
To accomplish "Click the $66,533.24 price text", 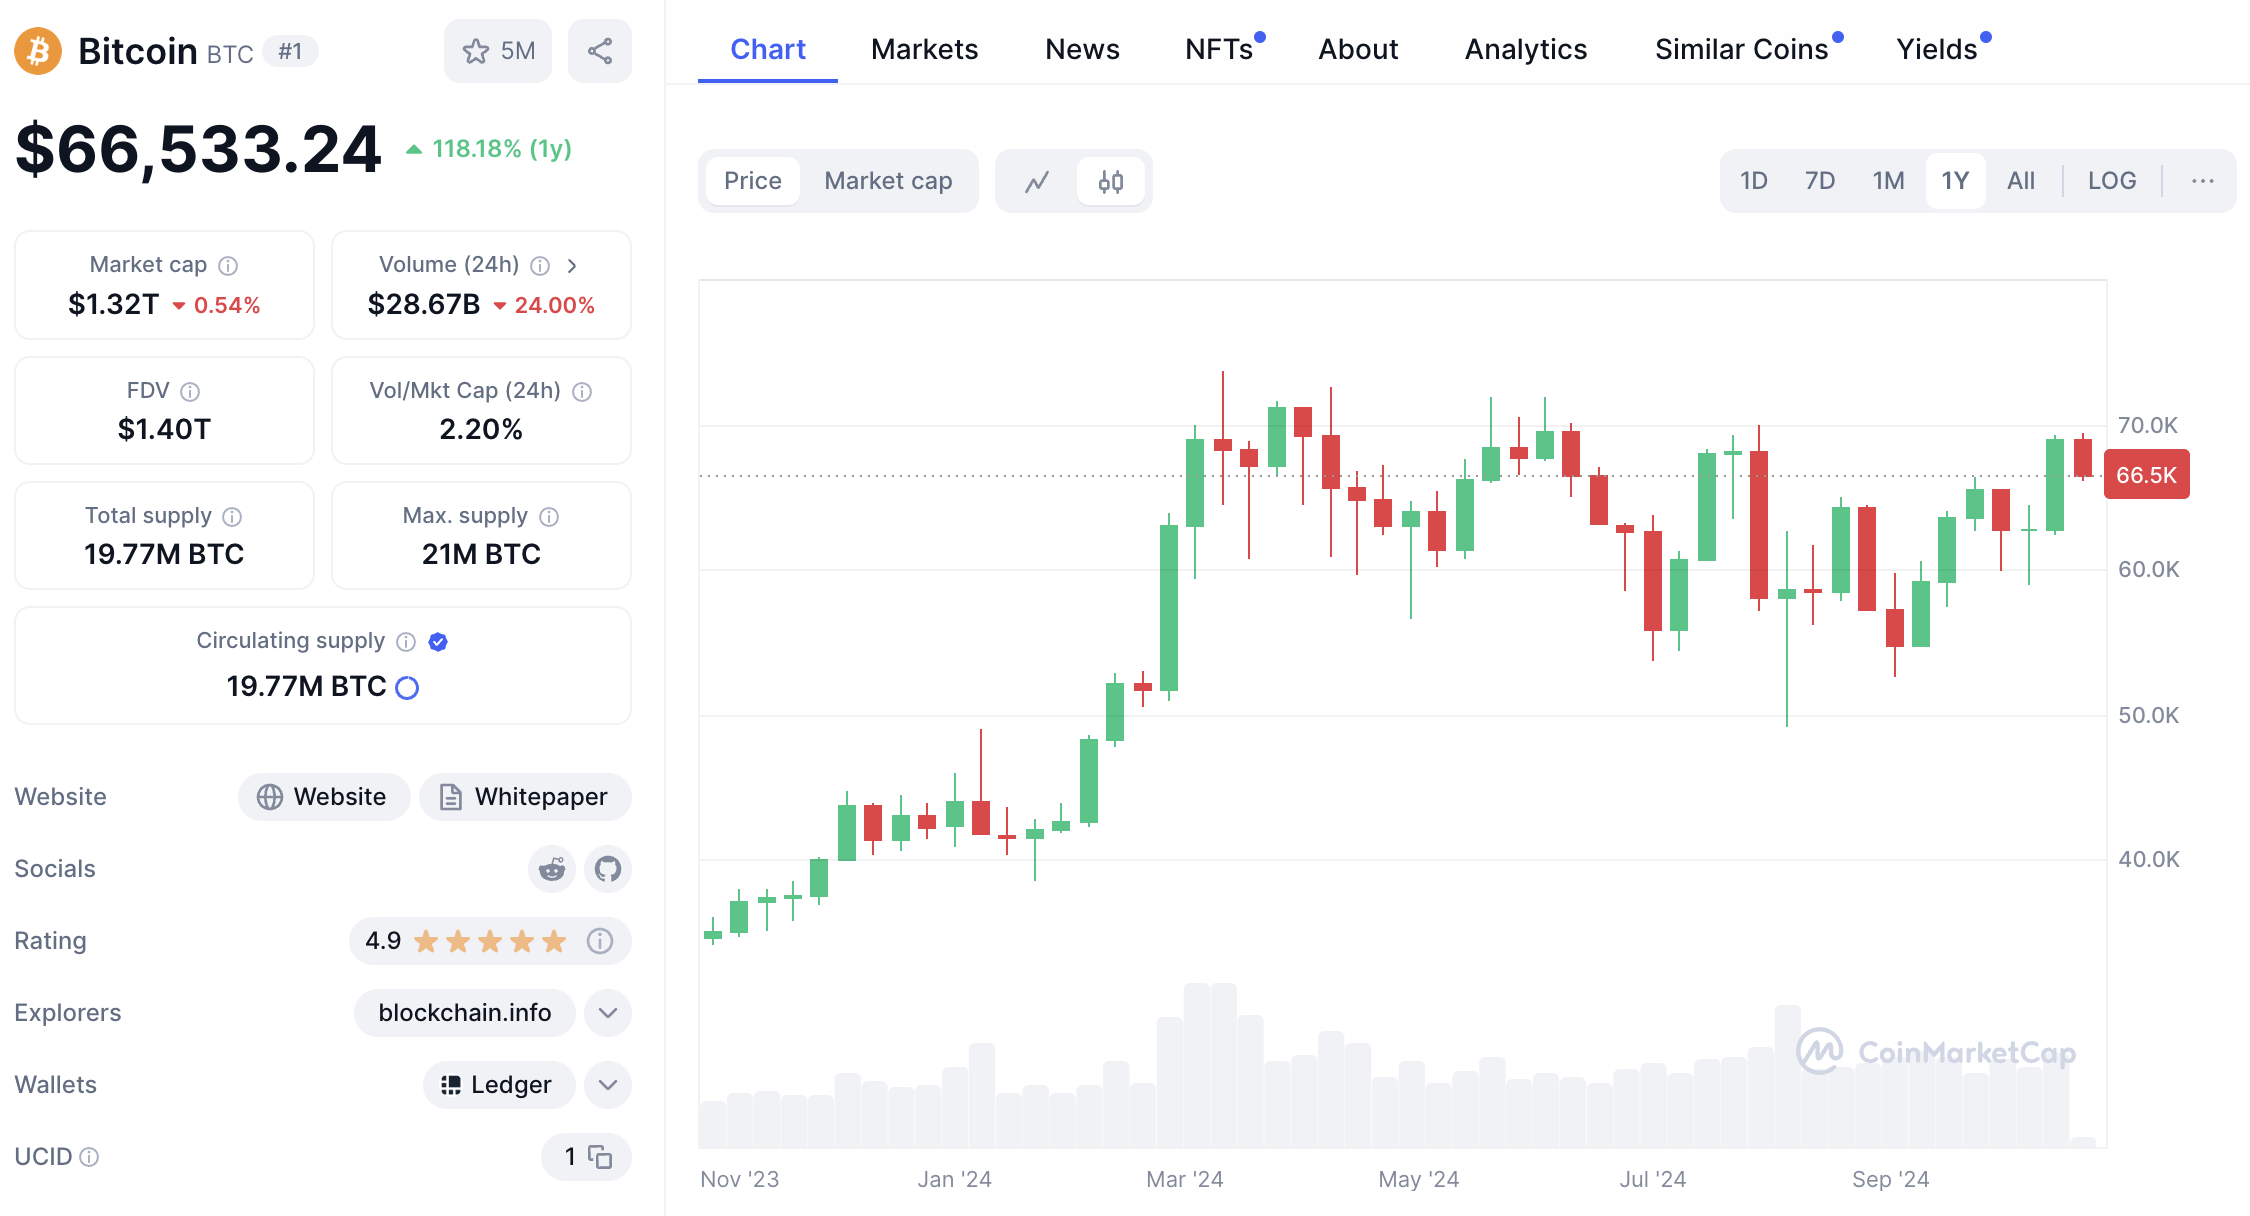I will 198,149.
